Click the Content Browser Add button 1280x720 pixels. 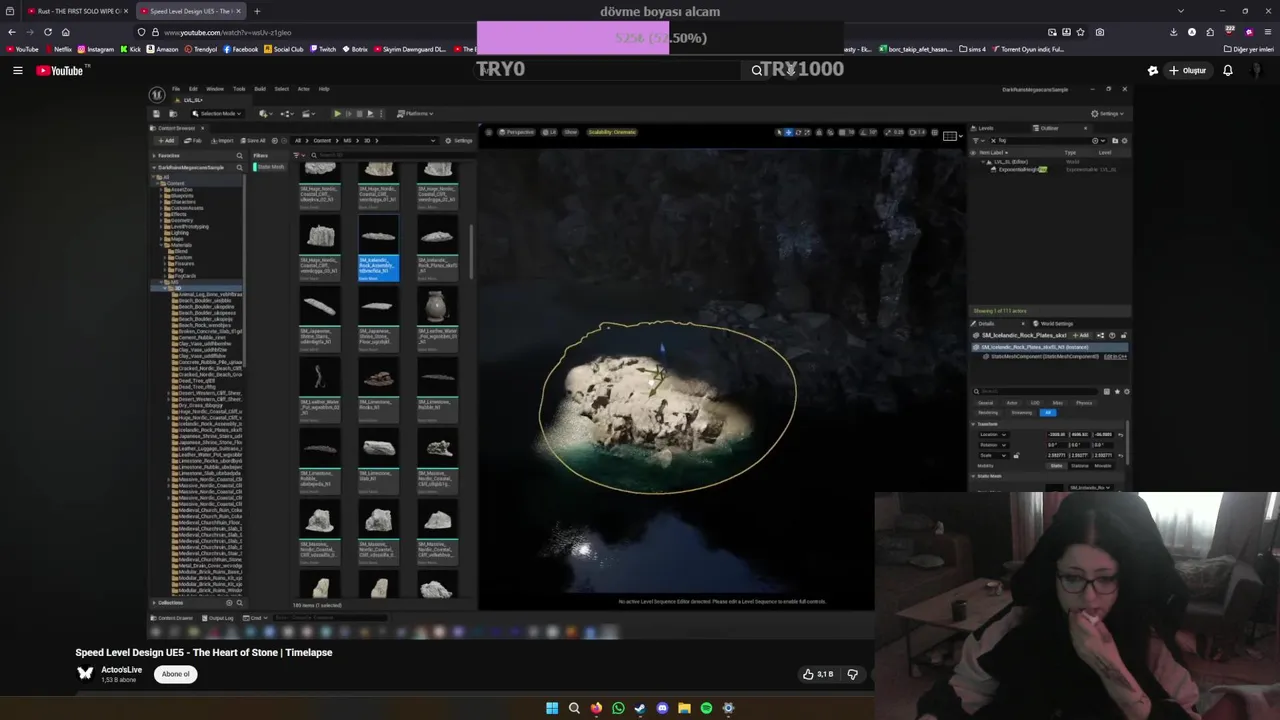(166, 141)
